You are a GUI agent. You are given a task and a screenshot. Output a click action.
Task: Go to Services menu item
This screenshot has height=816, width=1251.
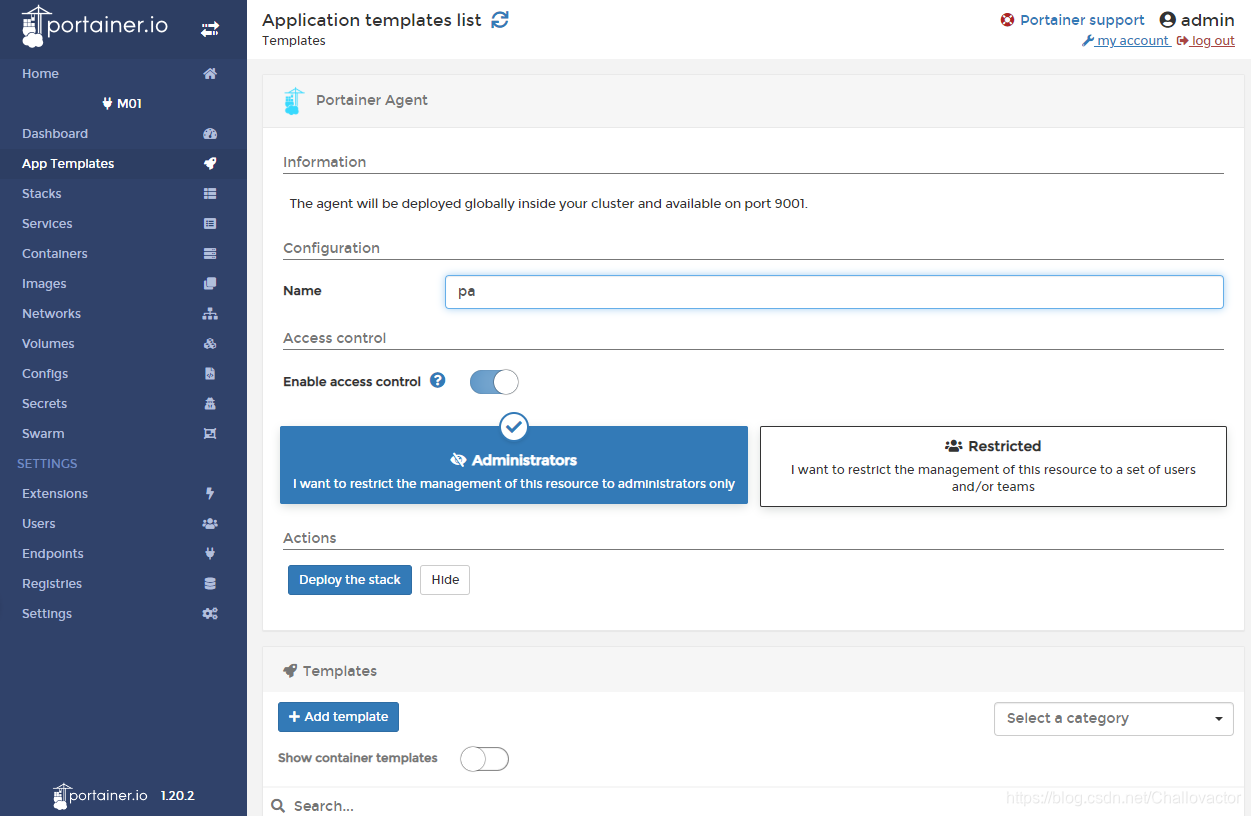pos(123,223)
